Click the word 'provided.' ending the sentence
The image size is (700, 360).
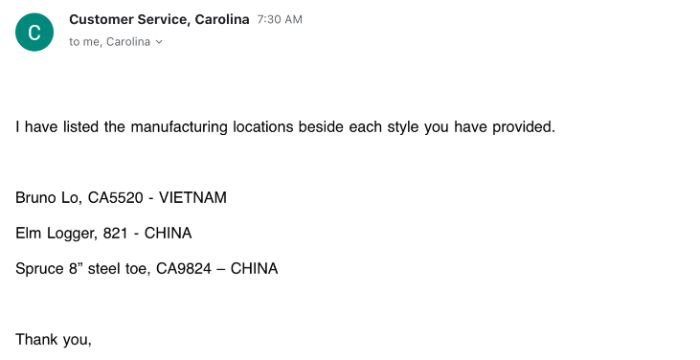tap(524, 127)
